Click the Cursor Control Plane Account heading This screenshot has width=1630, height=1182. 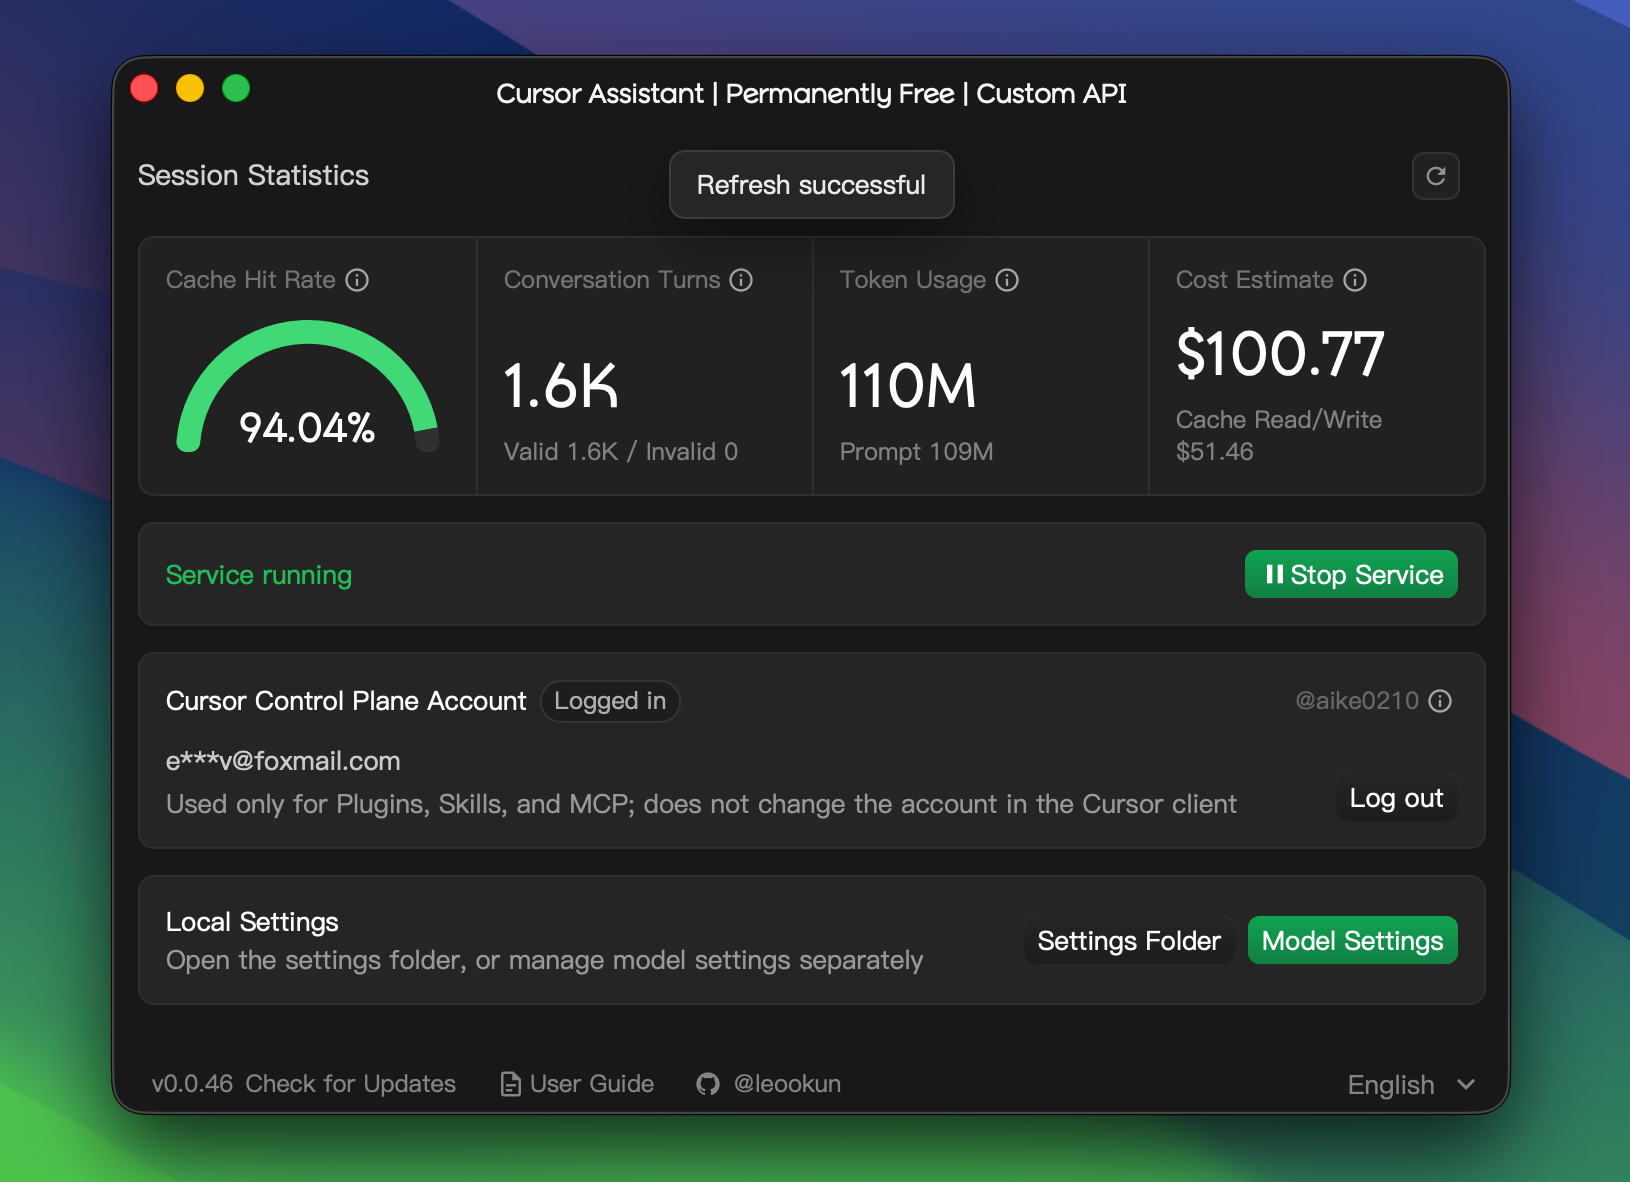[346, 701]
